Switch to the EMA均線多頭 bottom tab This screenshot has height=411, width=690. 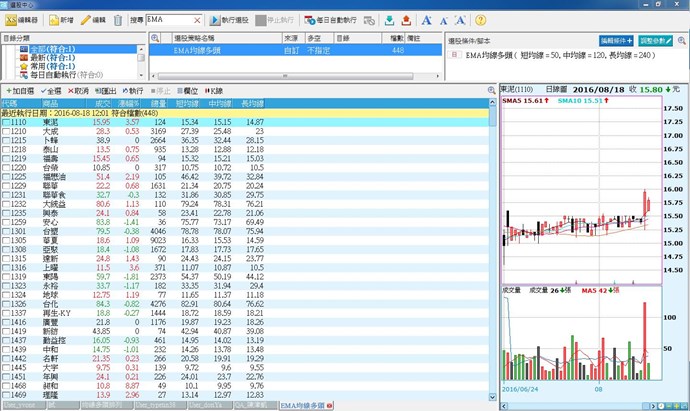(304, 405)
